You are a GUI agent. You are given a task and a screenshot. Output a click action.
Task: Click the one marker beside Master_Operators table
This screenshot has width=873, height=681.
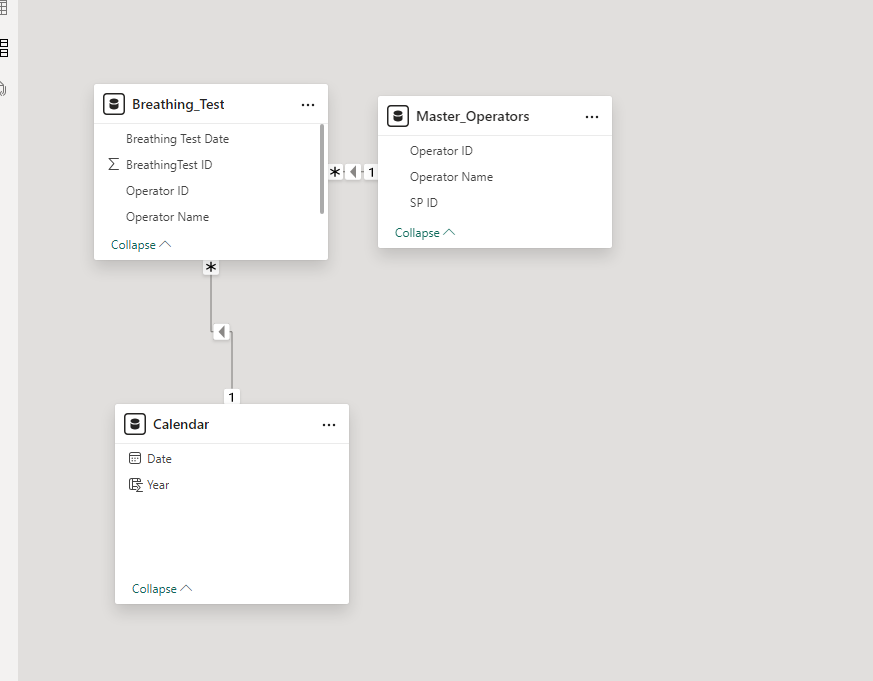point(371,172)
